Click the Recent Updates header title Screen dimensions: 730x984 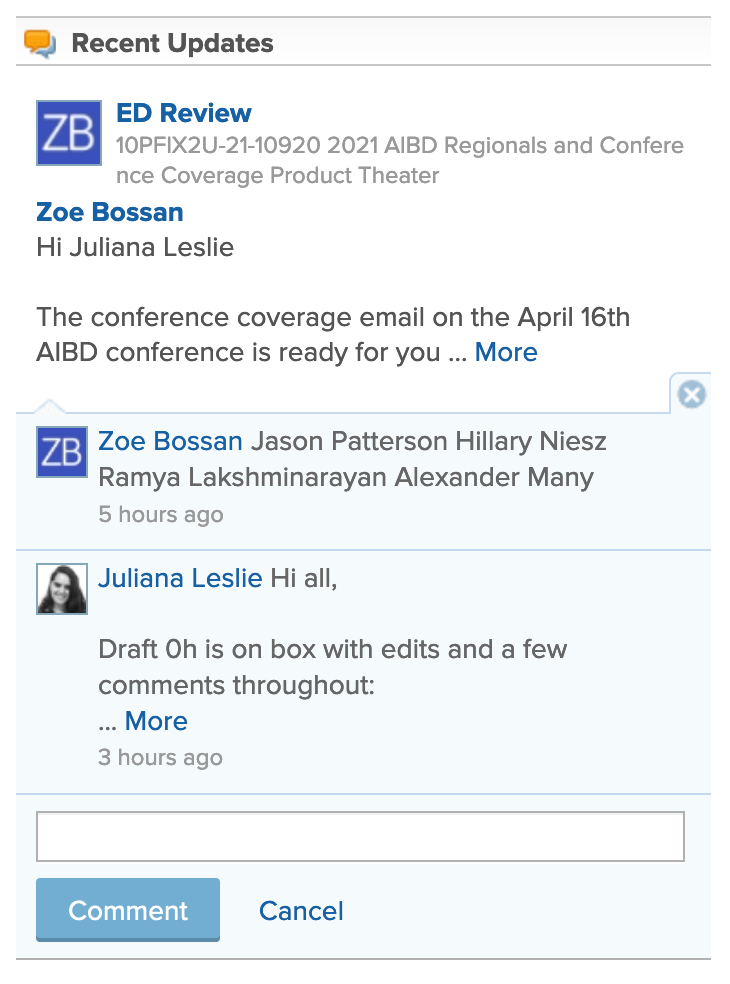(x=172, y=44)
